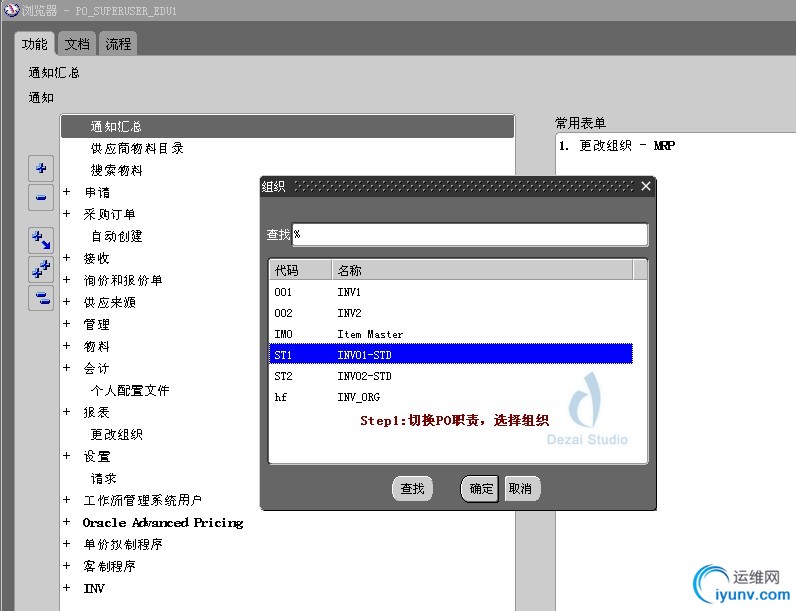Click the expand-node plus icon button
This screenshot has height=611, width=796.
click(41, 168)
